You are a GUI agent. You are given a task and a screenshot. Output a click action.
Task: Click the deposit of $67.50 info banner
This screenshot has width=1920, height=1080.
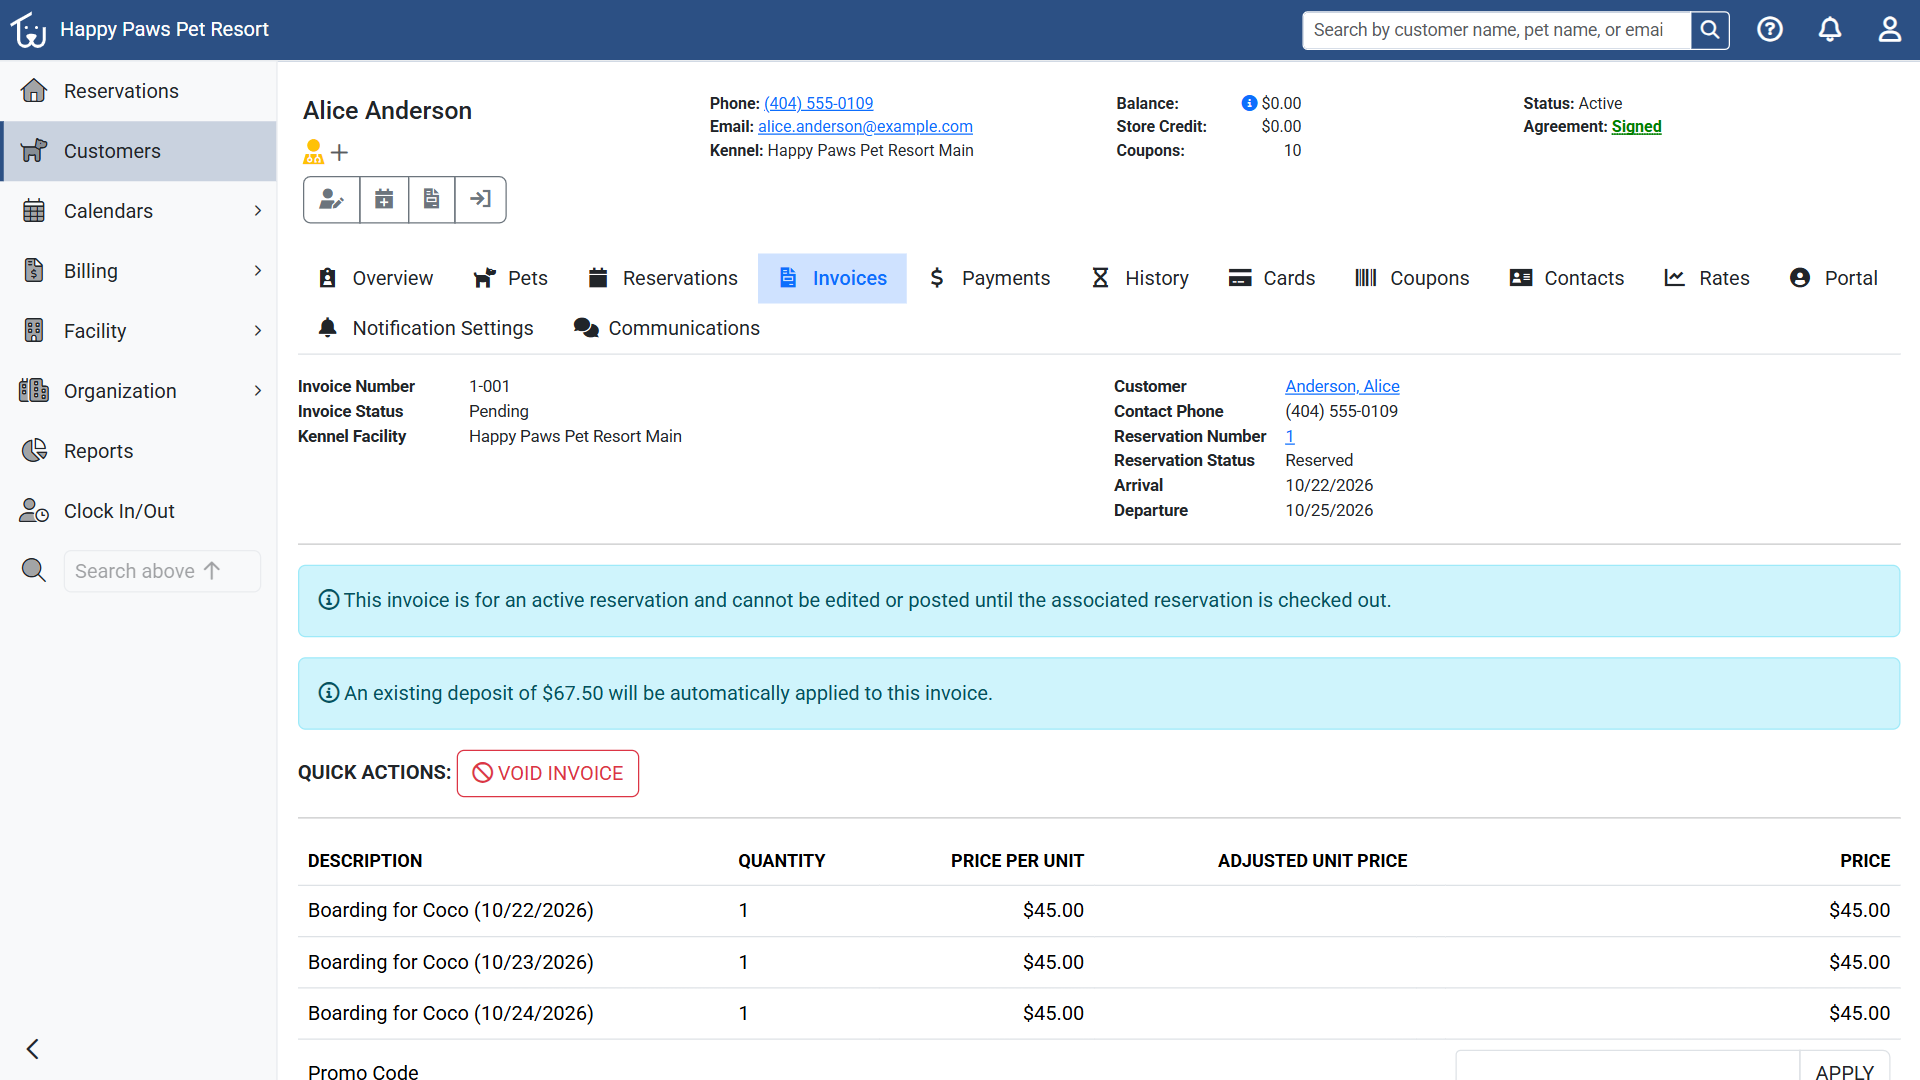point(1099,693)
